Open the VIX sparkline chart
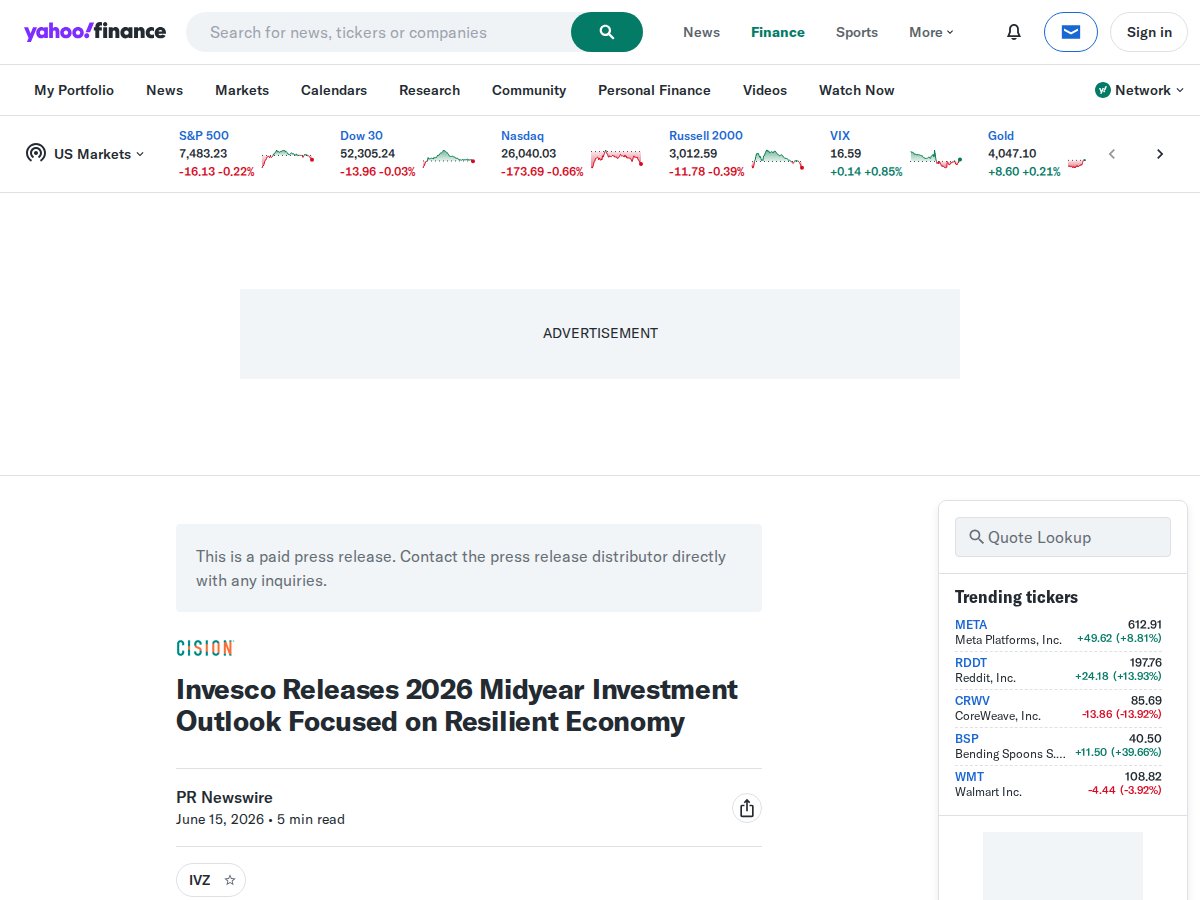The image size is (1200, 900). point(936,157)
